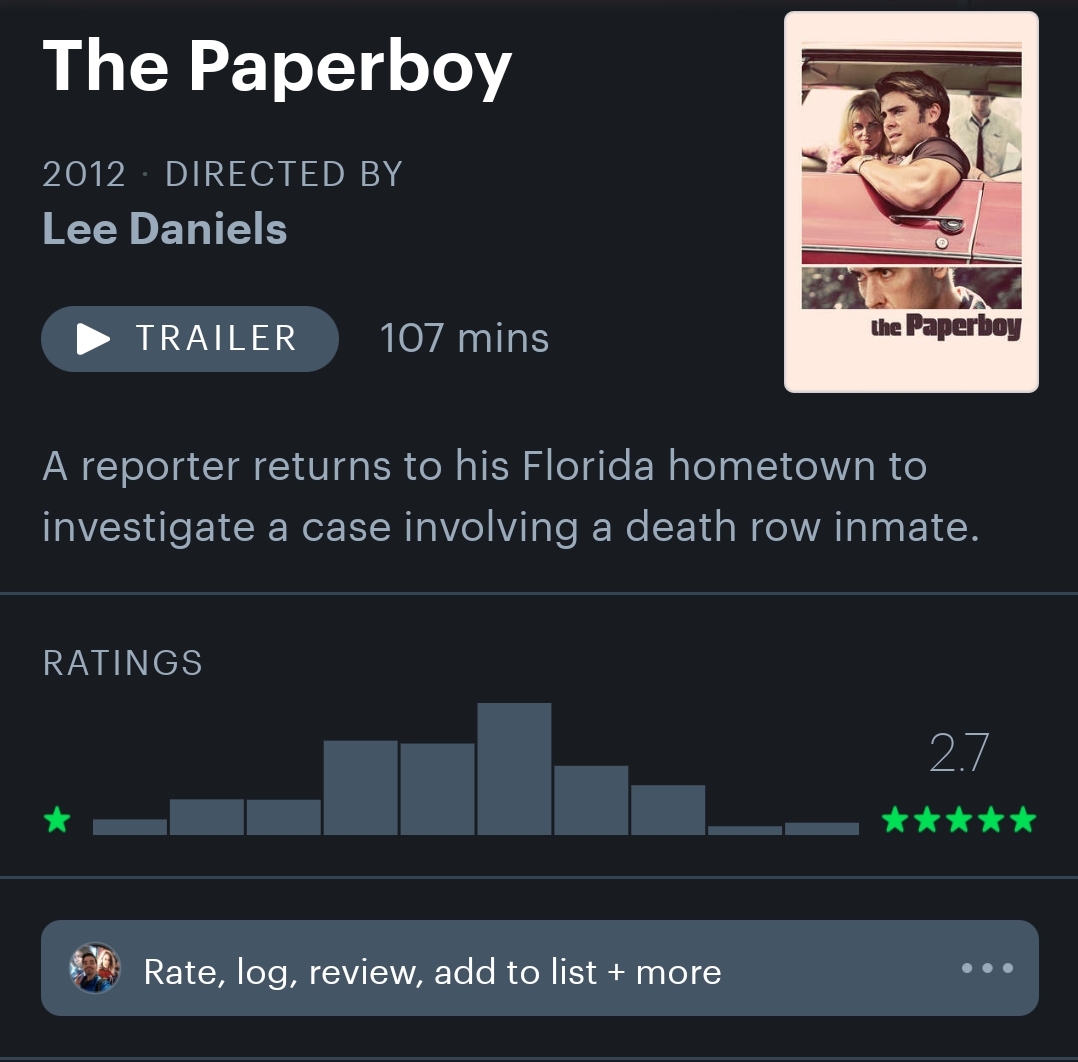Tap the RATINGS section heading
The image size is (1078, 1062).
click(x=122, y=663)
